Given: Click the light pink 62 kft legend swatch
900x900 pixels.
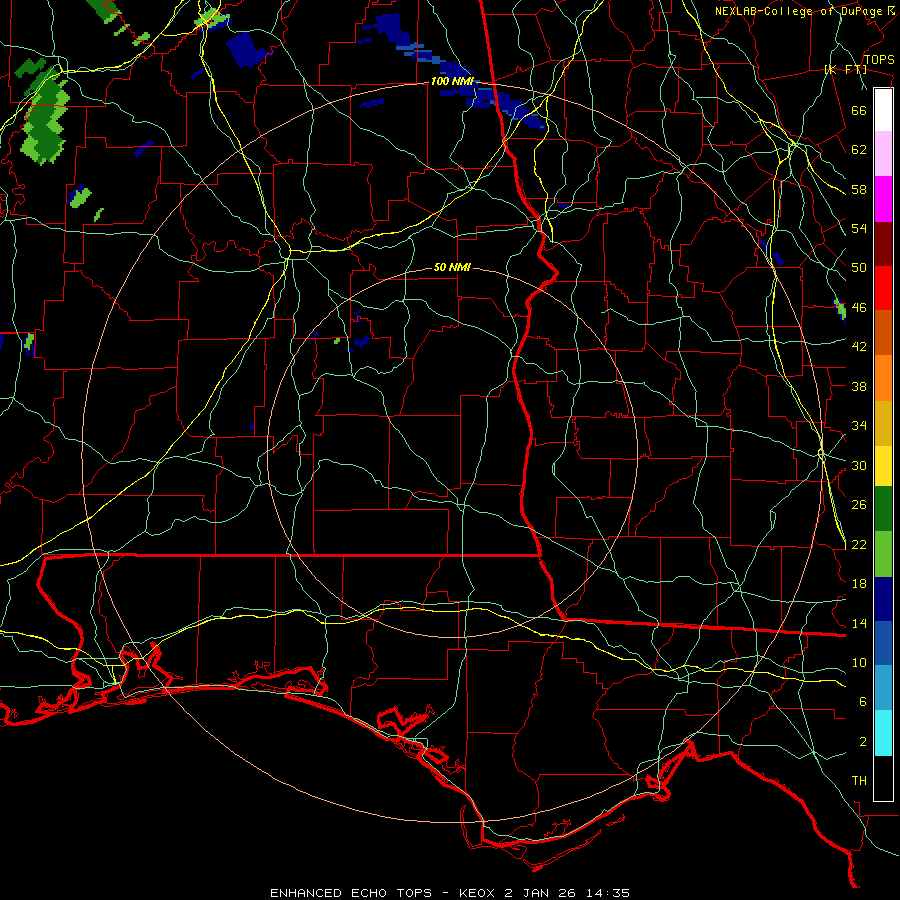Looking at the screenshot, I should pyautogui.click(x=883, y=153).
